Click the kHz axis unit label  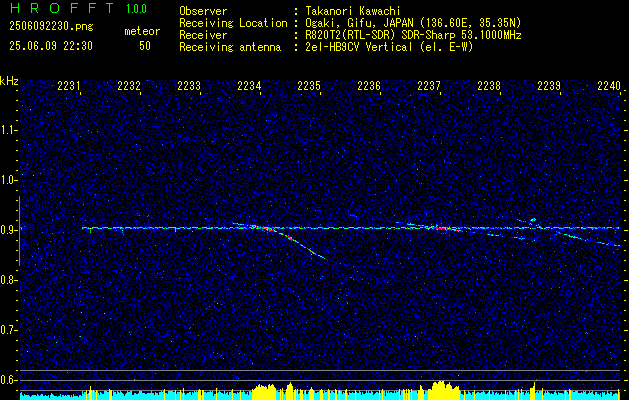tap(9, 81)
